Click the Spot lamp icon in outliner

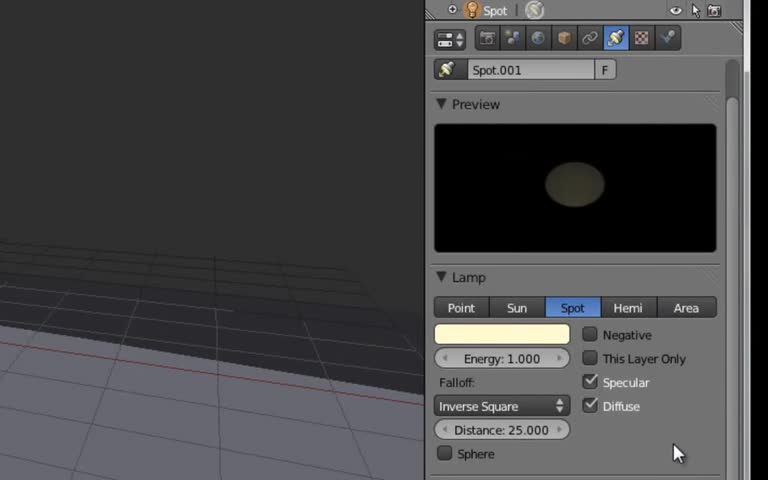472,10
